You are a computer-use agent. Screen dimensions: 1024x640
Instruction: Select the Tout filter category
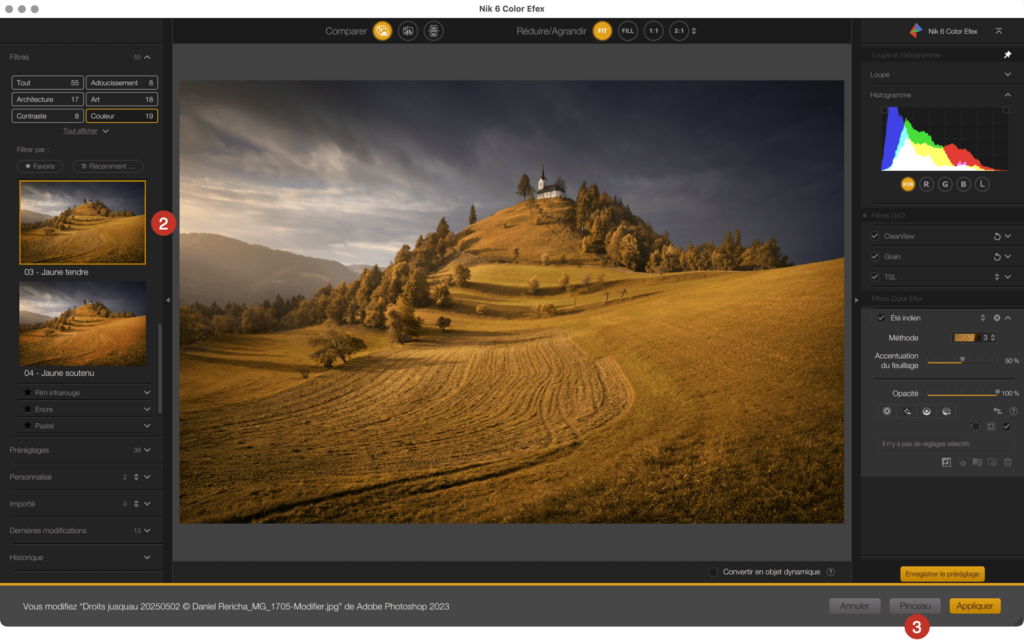click(x=47, y=83)
